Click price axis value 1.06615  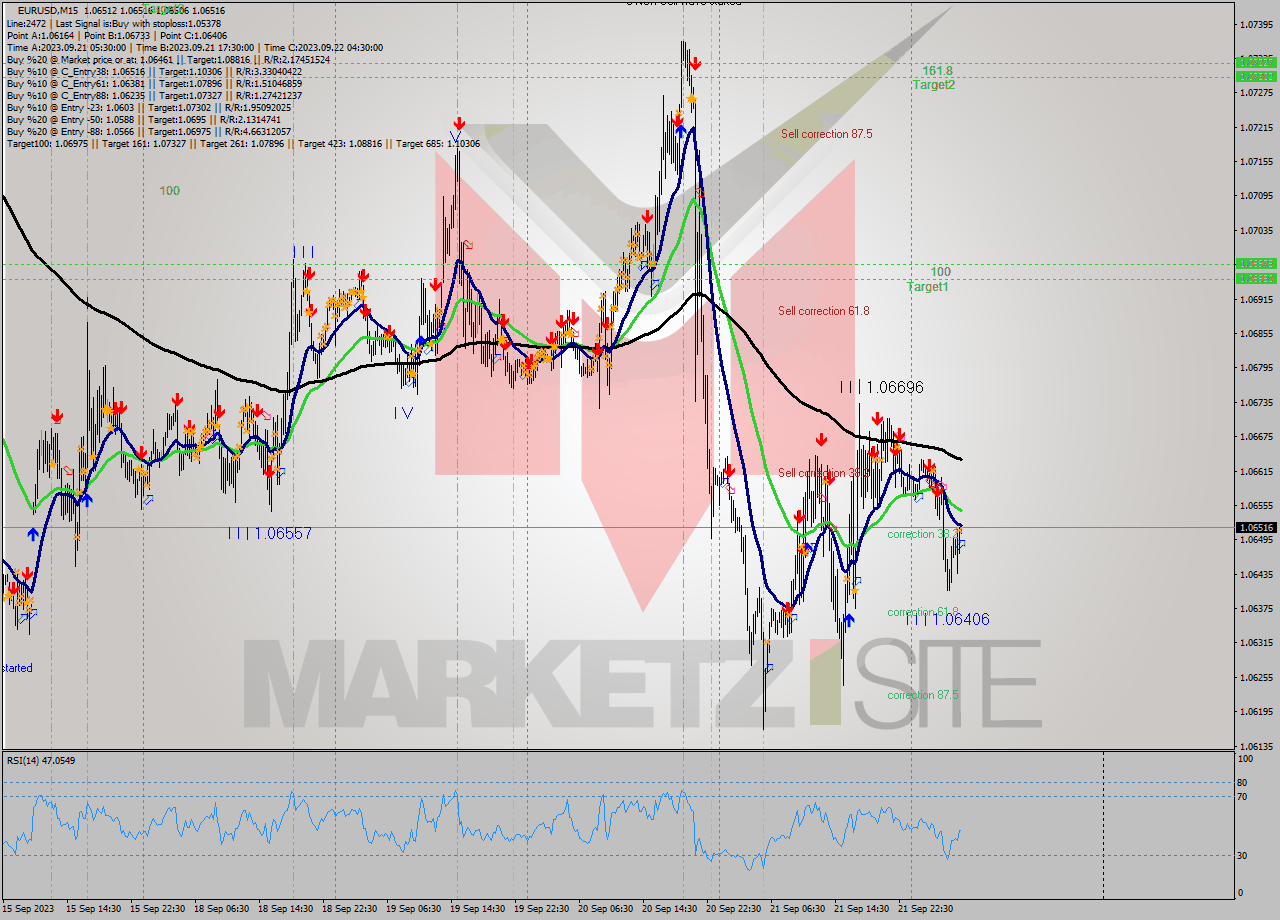[1256, 471]
